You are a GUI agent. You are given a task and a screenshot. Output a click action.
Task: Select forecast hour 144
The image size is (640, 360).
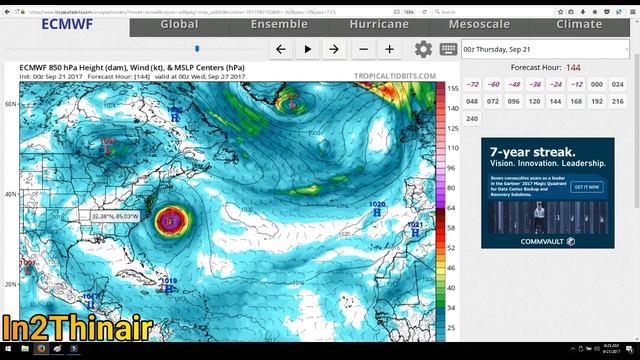pyautogui.click(x=556, y=101)
